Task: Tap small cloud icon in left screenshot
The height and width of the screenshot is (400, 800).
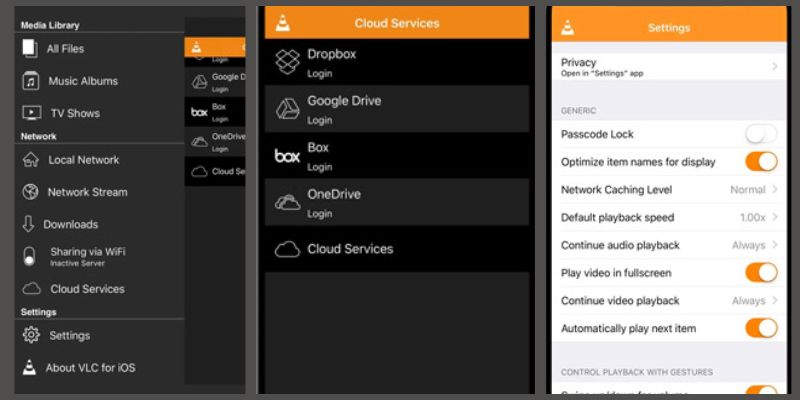Action: [x=199, y=171]
